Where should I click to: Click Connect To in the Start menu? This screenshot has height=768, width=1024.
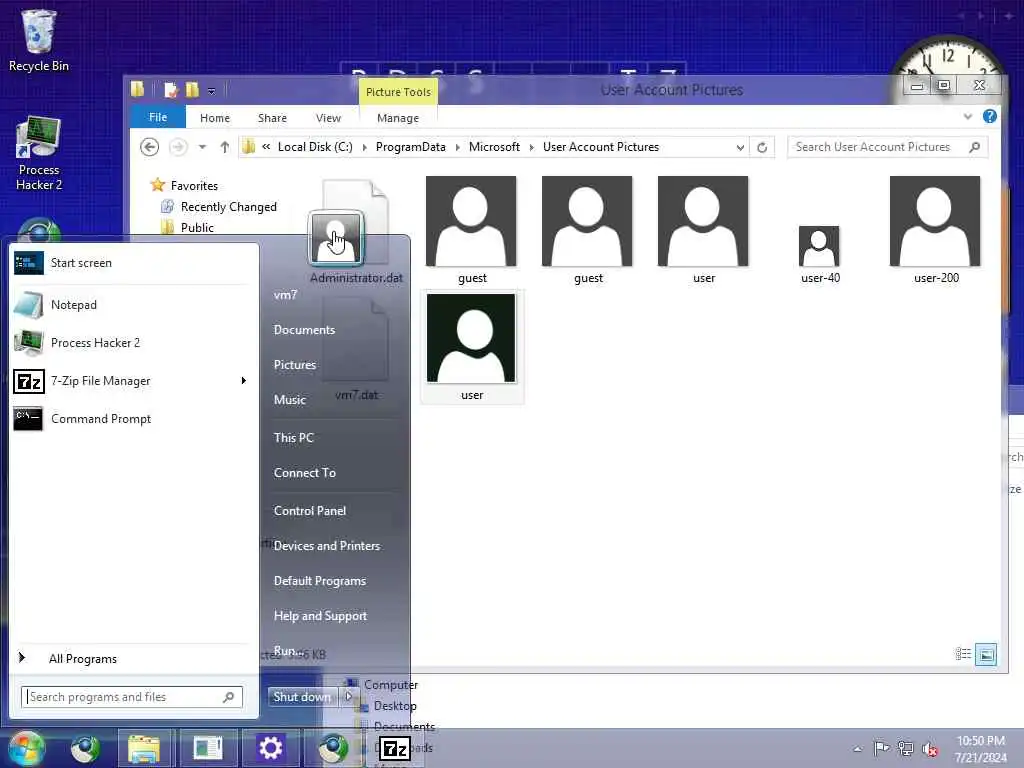(304, 473)
